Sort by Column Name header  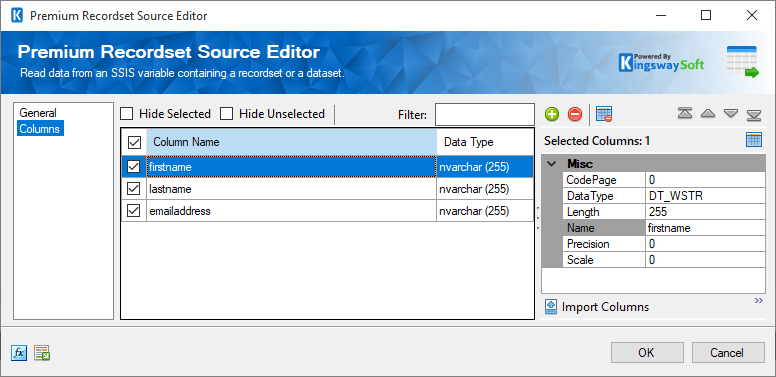point(291,142)
